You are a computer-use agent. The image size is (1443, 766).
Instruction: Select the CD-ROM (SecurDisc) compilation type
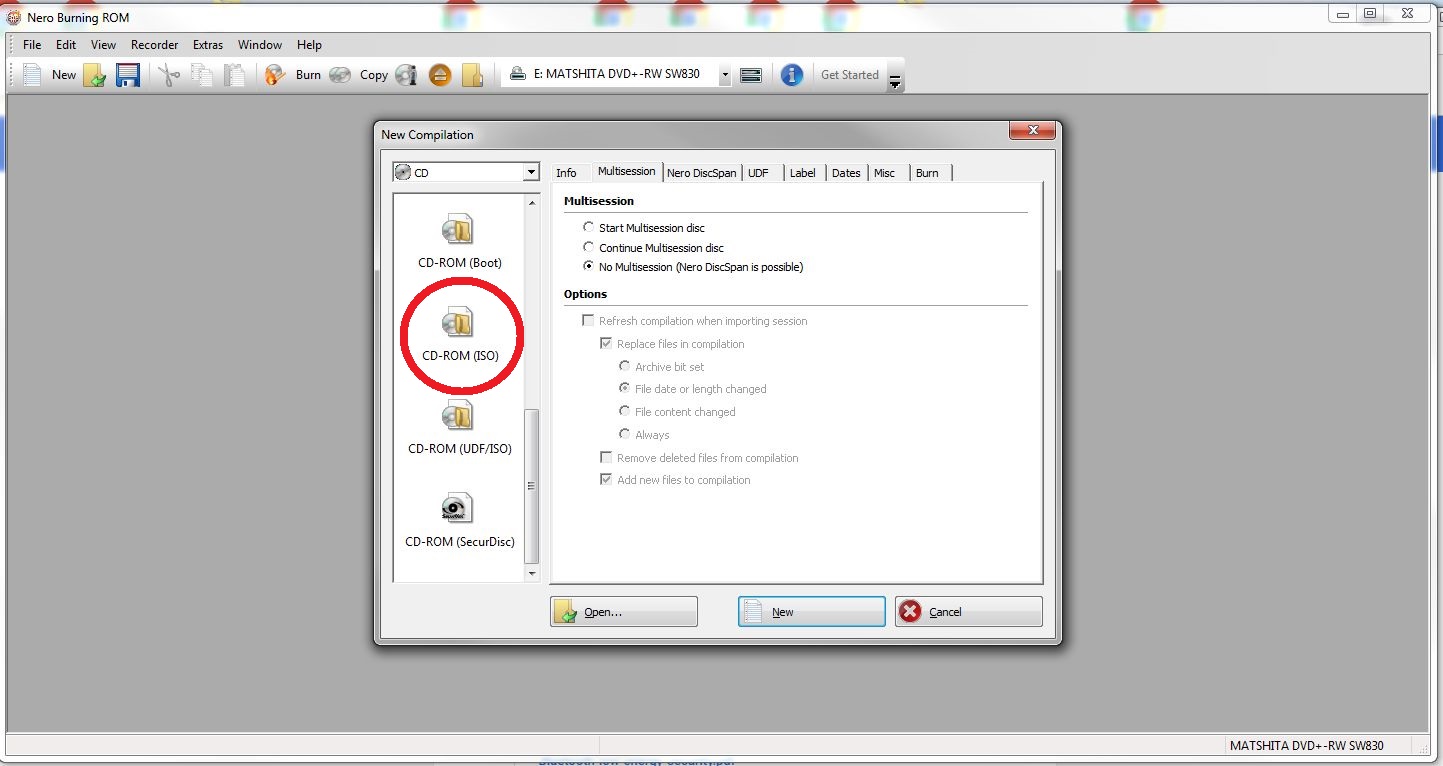coord(459,520)
